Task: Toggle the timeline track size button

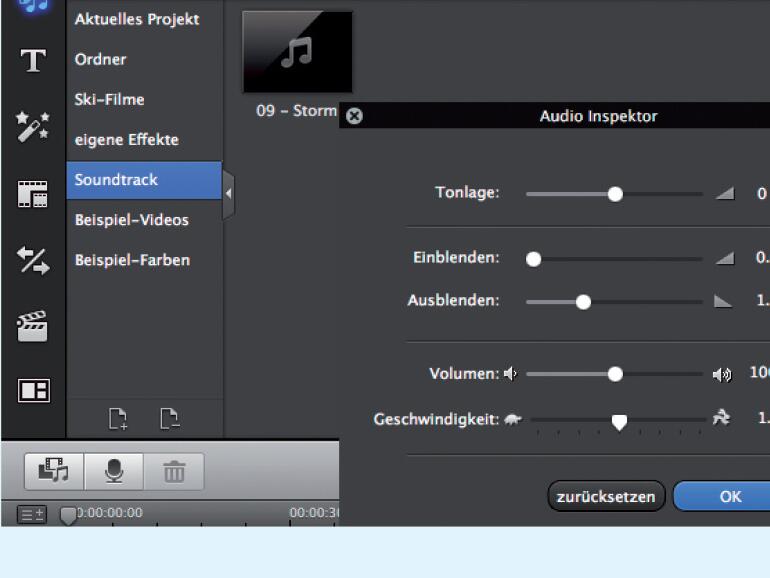Action: (x=32, y=514)
